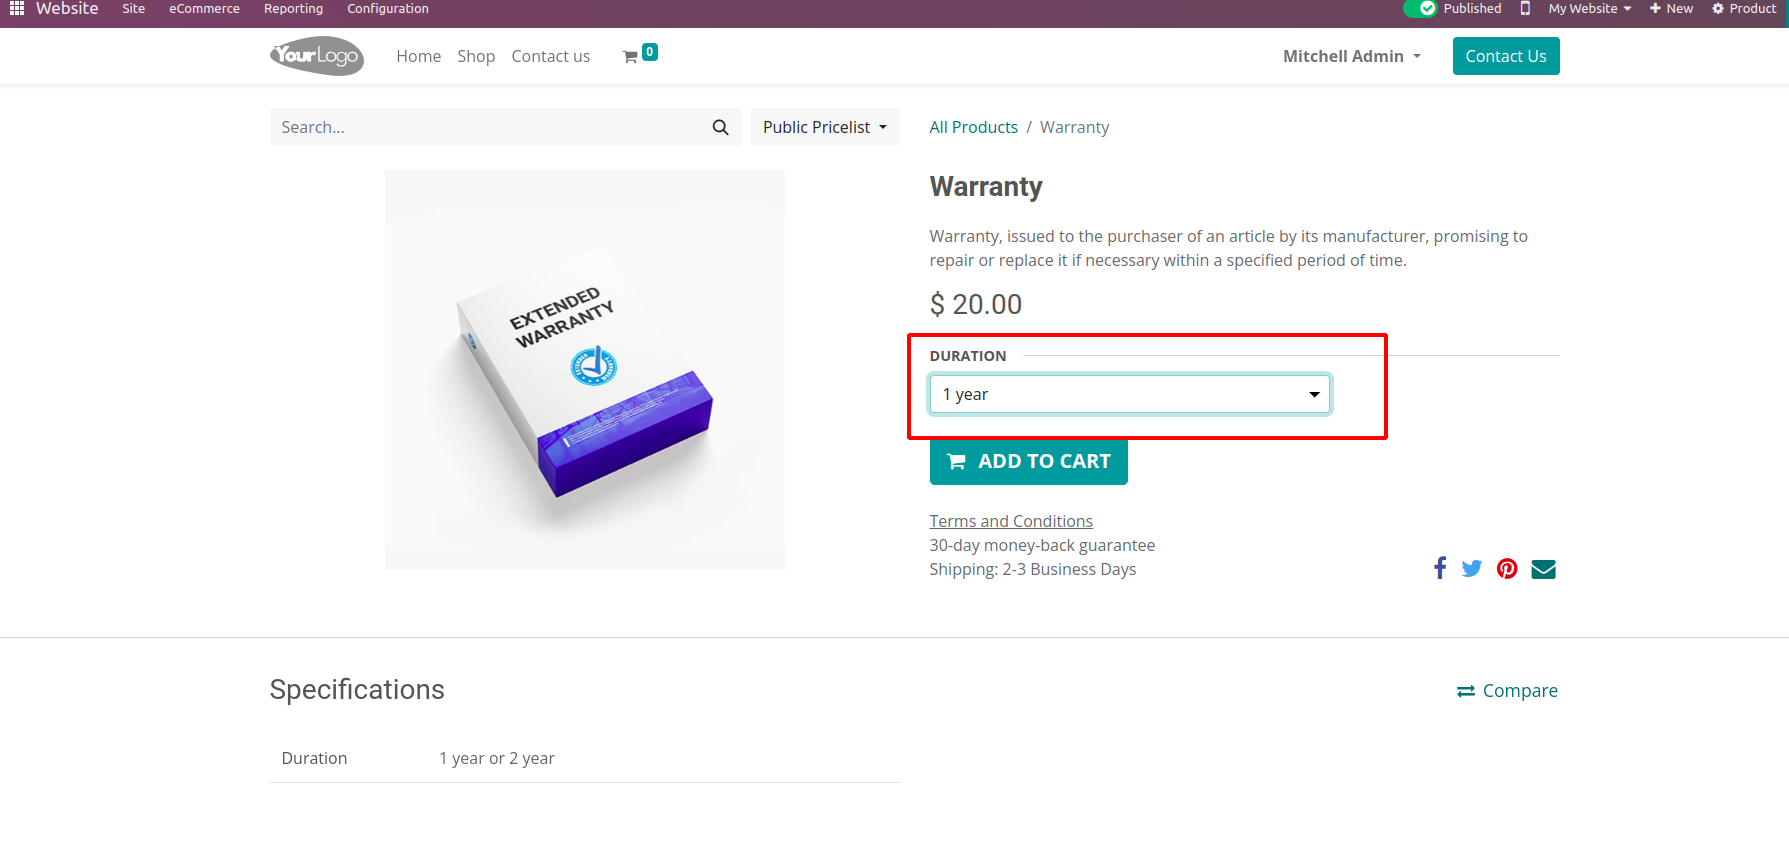Expand the My Website switcher
The width and height of the screenshot is (1789, 844).
point(1589,8)
